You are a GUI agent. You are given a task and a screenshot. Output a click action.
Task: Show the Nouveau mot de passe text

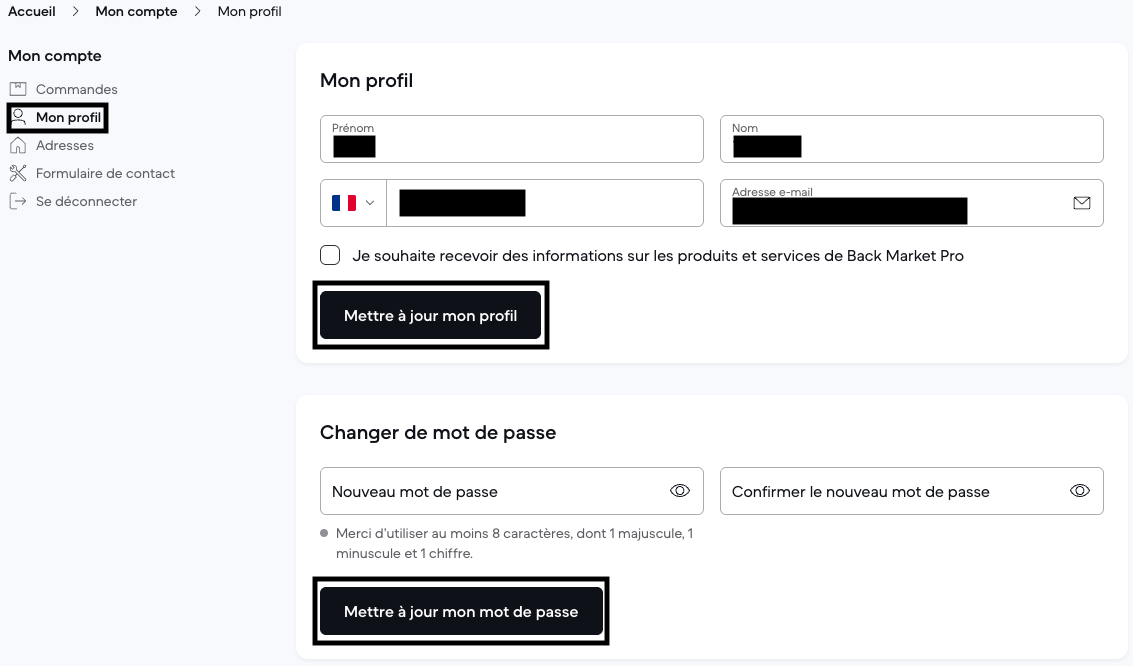click(680, 491)
